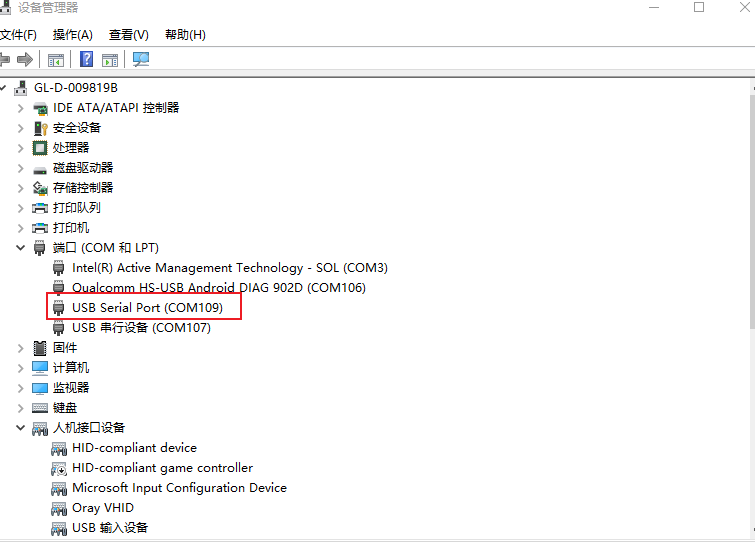The width and height of the screenshot is (755, 542).
Task: Click the show/hide console tree icon
Action: [56, 60]
